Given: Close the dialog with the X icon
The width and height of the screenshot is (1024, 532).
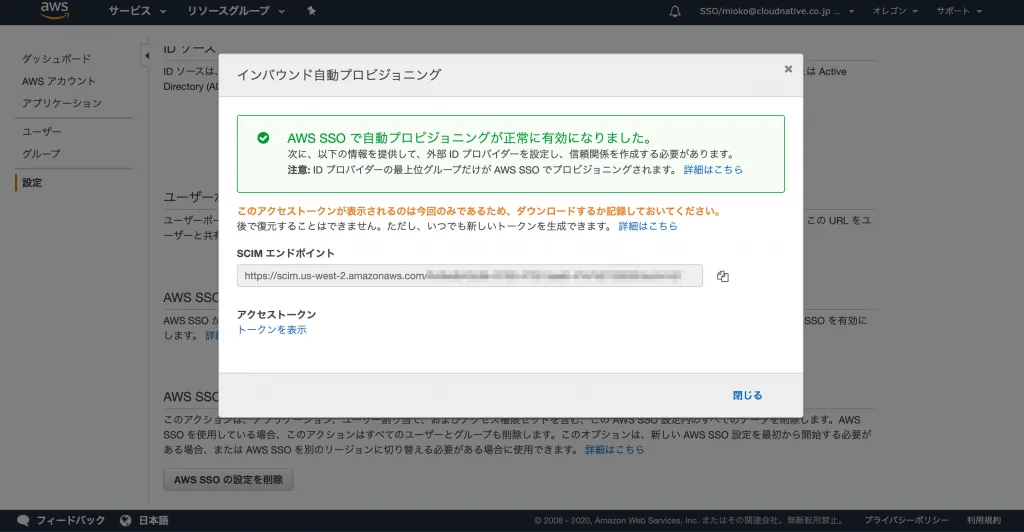Looking at the screenshot, I should 788,69.
